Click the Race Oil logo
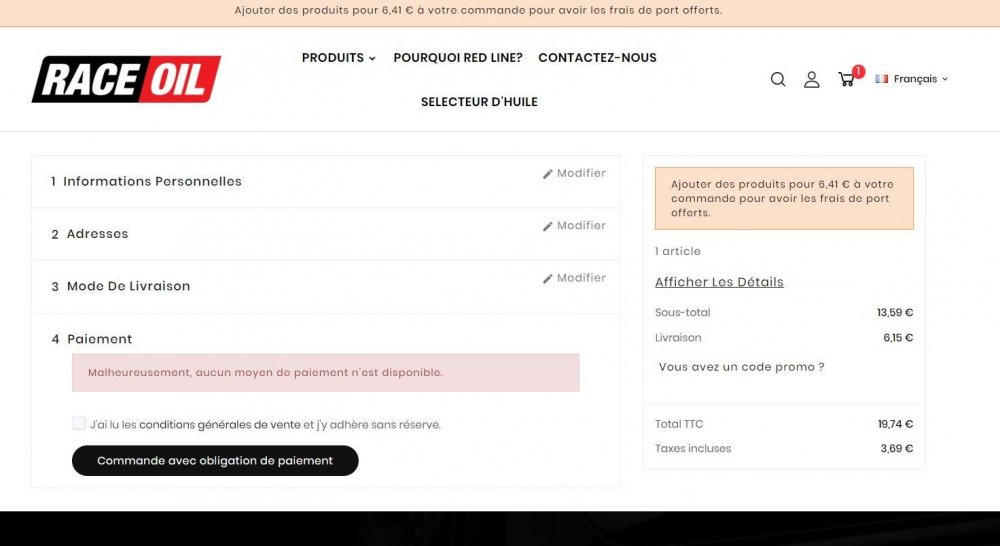The image size is (1000, 546). coord(126,79)
